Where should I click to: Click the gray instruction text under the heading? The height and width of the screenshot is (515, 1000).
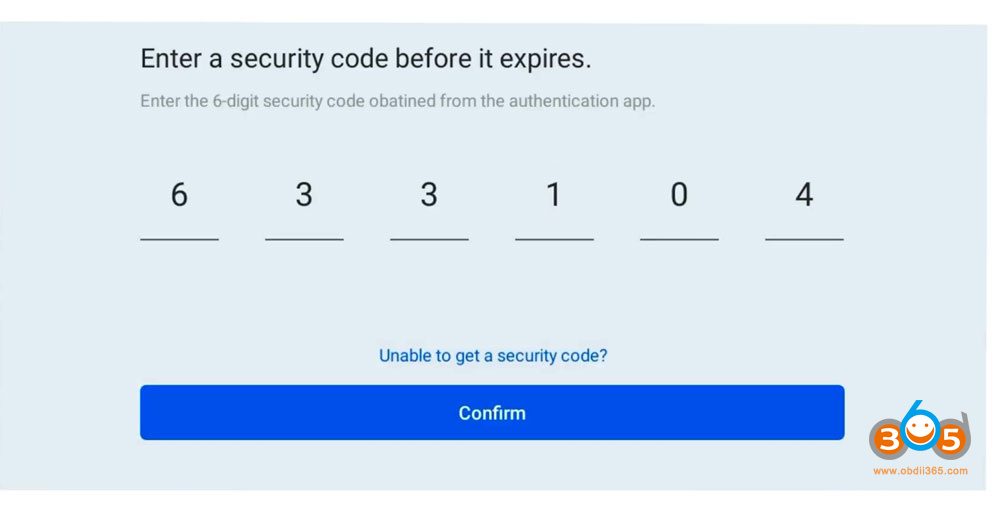coord(397,101)
